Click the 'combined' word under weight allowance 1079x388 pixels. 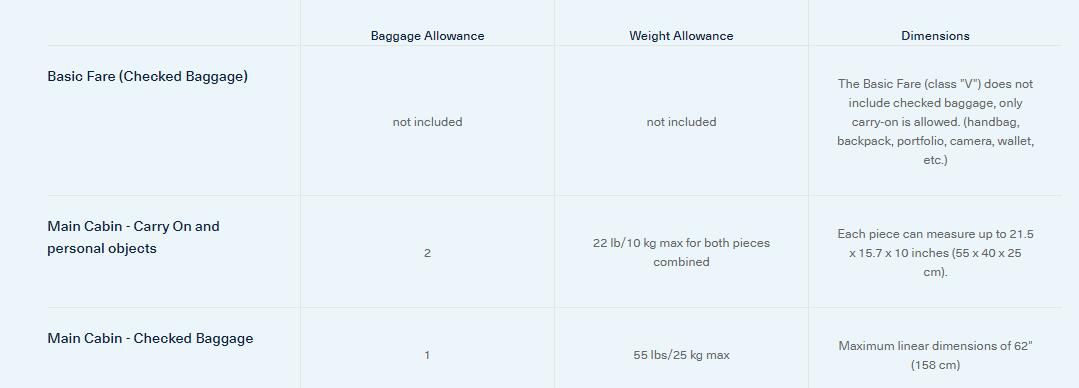coord(681,262)
